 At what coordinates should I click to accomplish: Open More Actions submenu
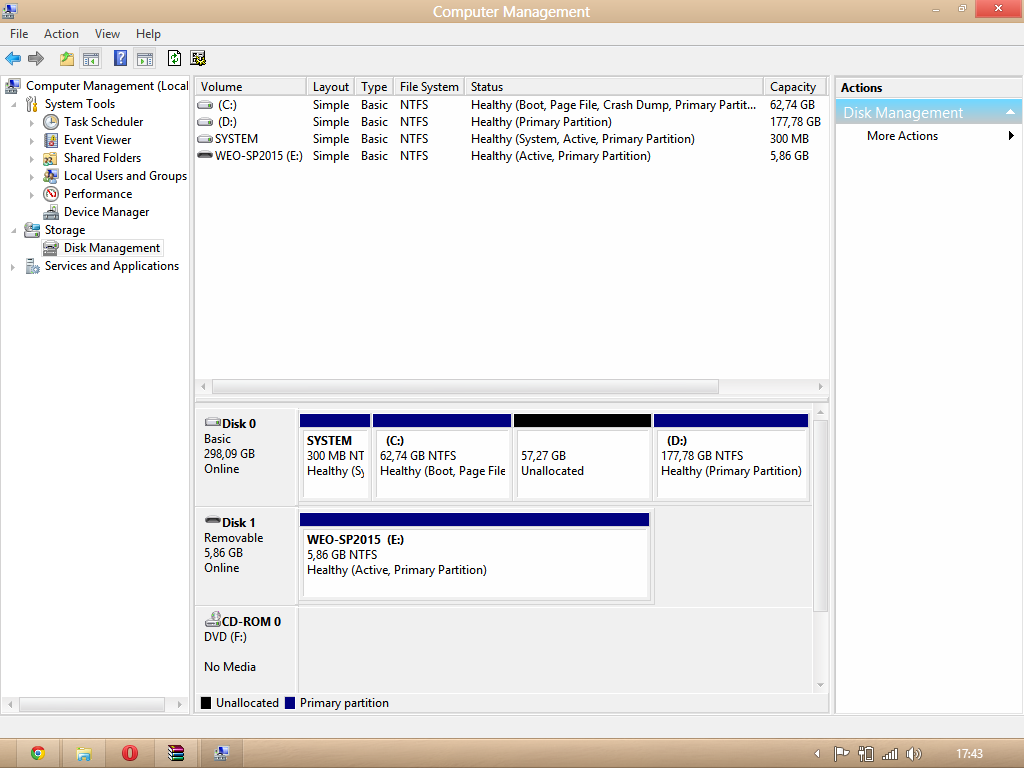point(927,136)
